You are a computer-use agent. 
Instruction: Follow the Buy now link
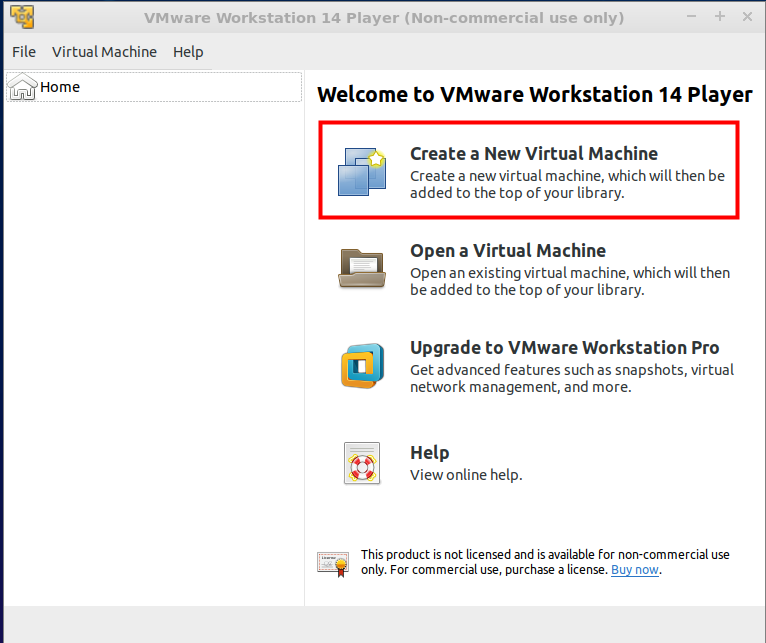[635, 570]
